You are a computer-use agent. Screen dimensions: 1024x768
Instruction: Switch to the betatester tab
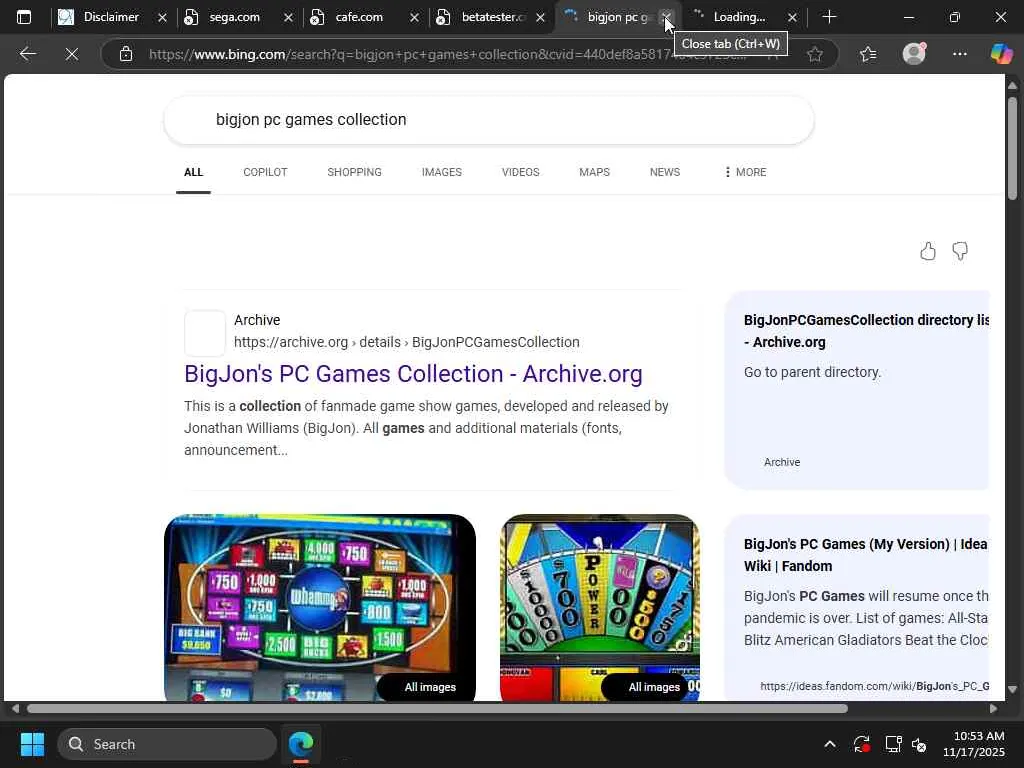tap(492, 17)
